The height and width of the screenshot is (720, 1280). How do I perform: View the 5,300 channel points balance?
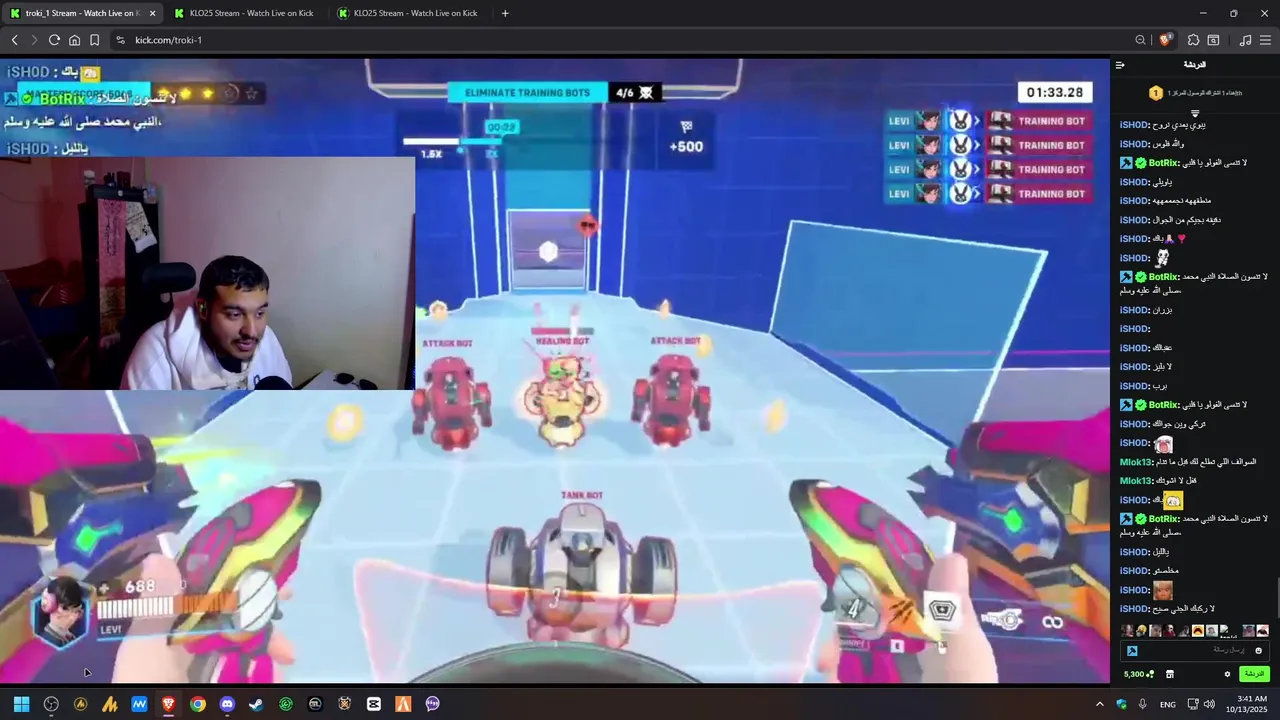point(1138,674)
